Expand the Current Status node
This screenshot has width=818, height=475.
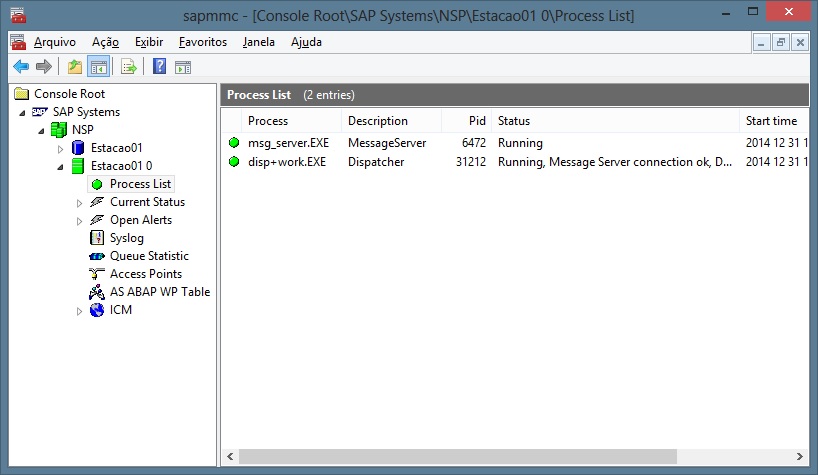(x=80, y=202)
